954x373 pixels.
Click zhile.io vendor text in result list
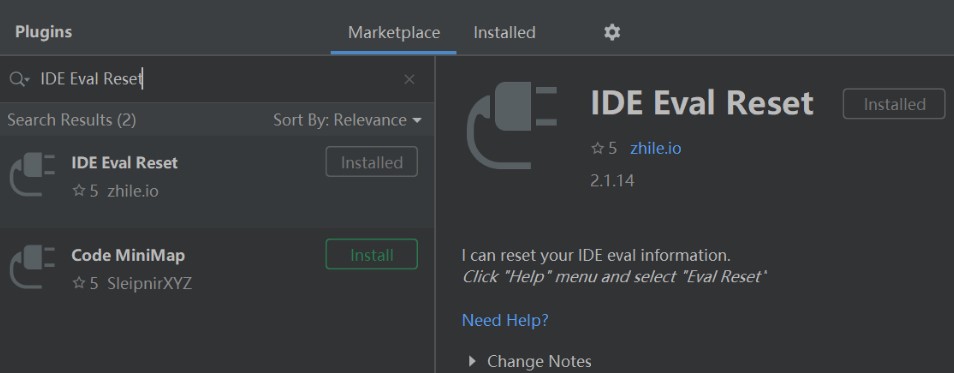[133, 191]
